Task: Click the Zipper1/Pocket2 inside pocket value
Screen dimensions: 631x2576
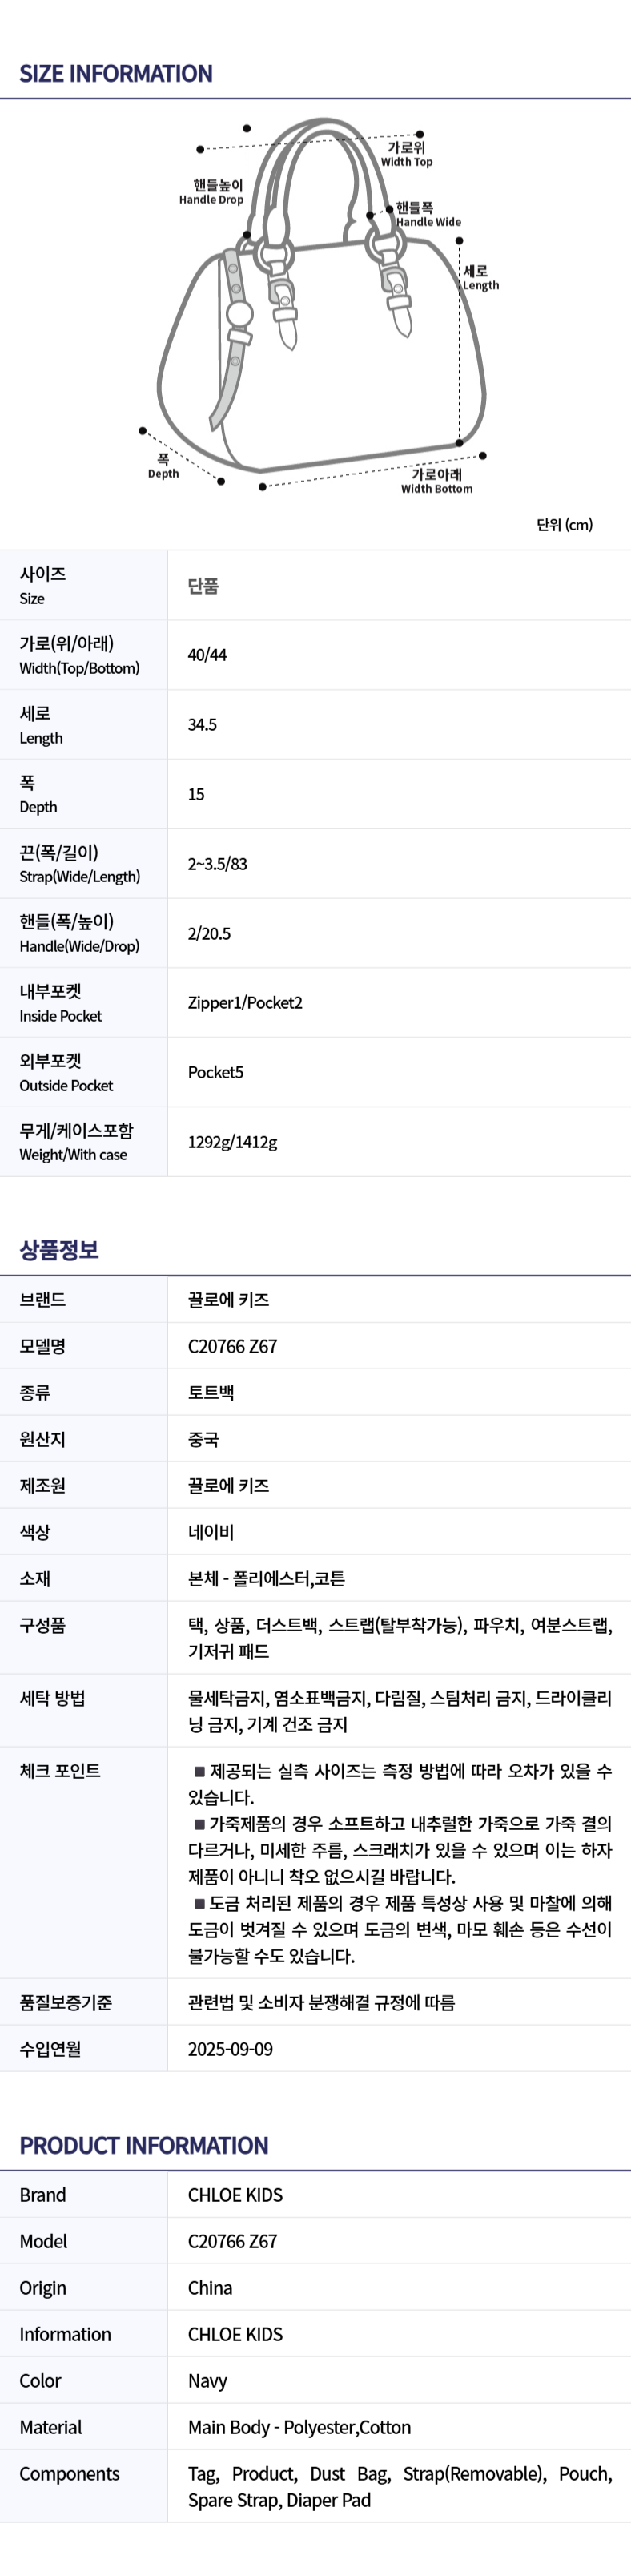Action: click(245, 1003)
